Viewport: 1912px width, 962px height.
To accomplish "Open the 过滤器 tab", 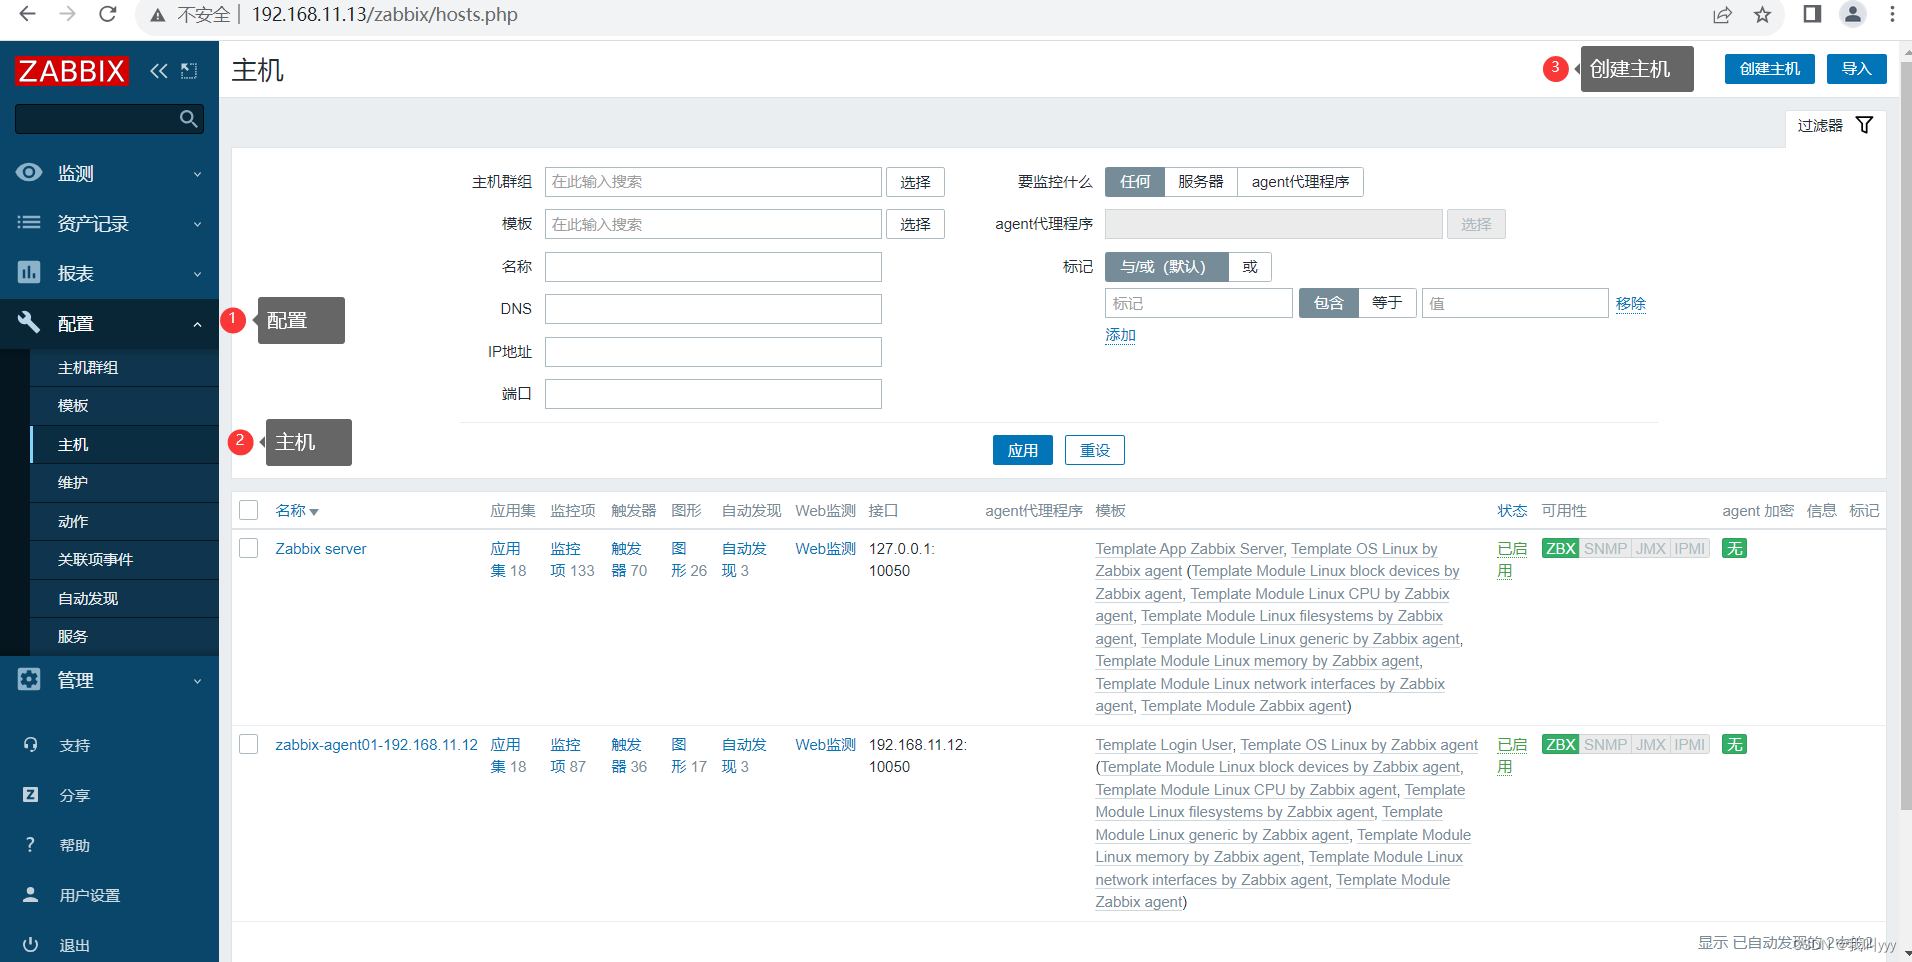I will pyautogui.click(x=1835, y=126).
